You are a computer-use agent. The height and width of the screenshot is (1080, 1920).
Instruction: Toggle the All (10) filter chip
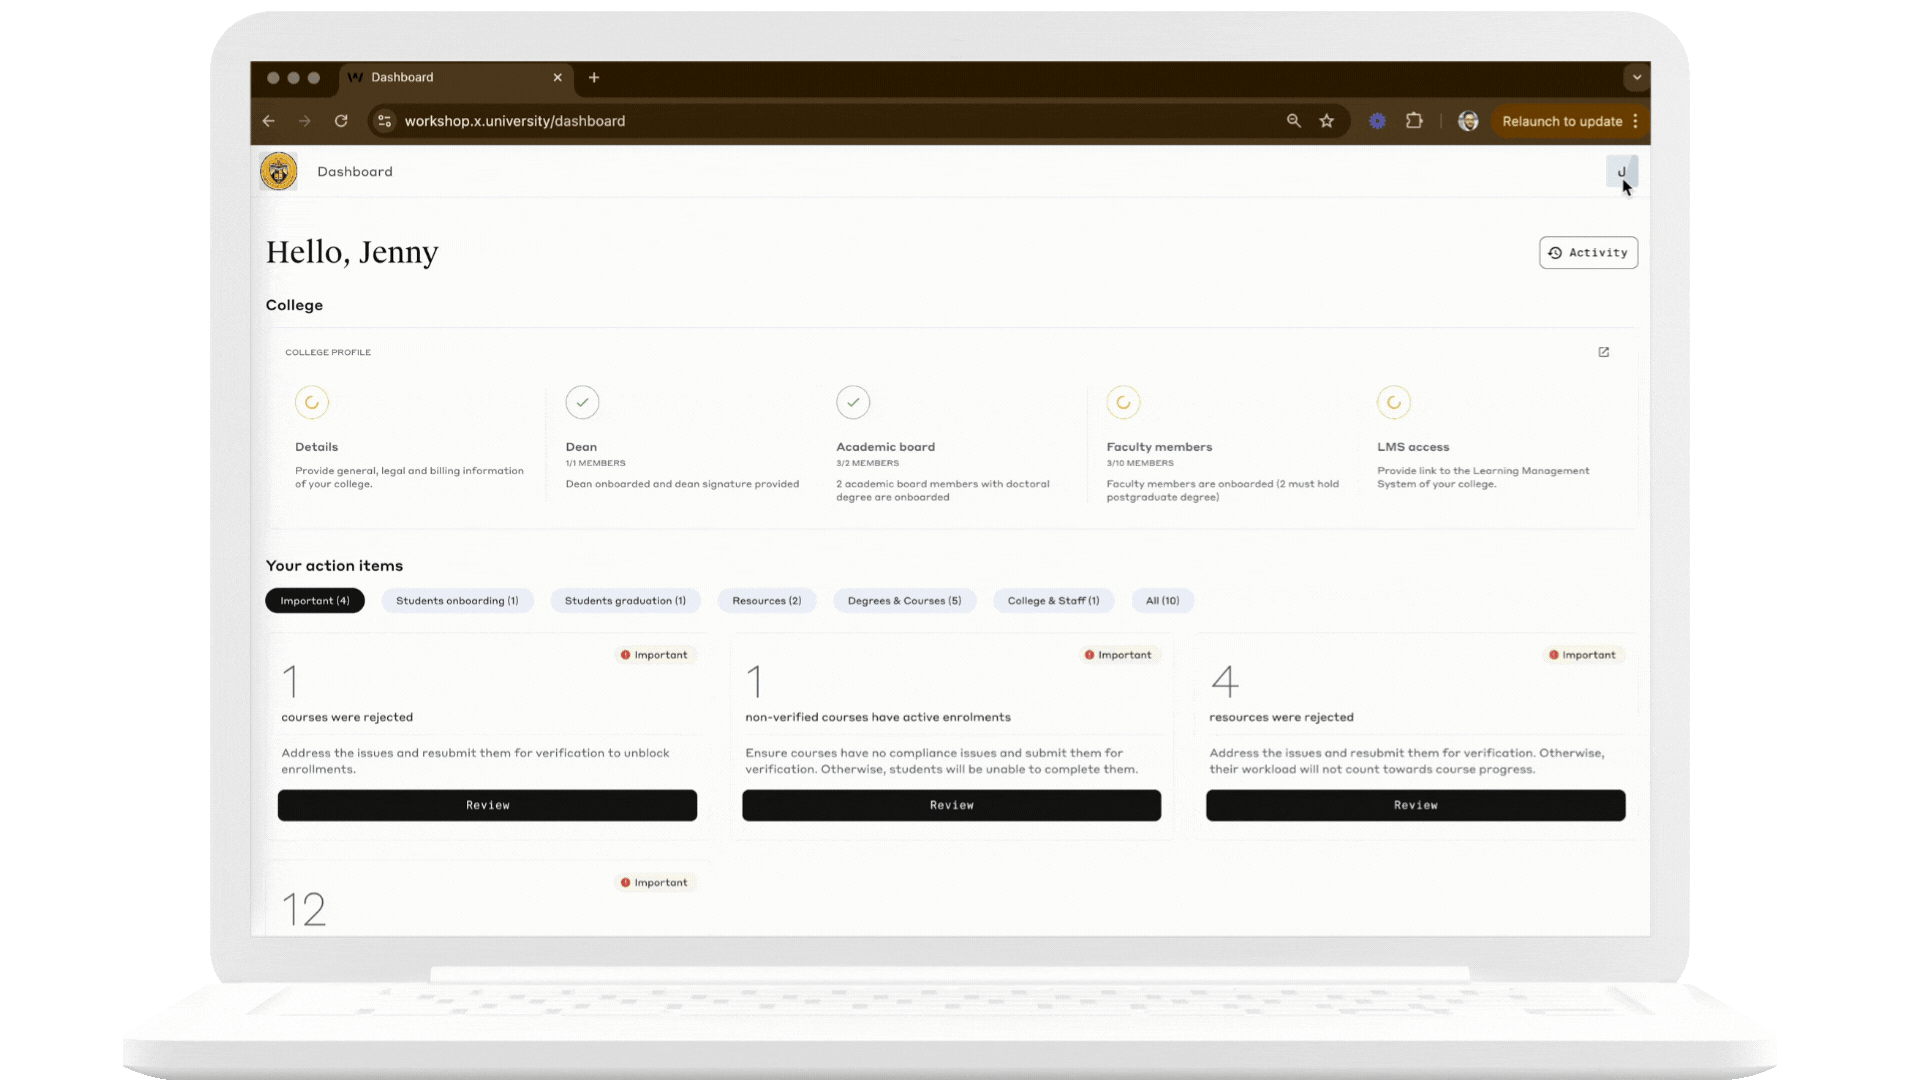click(x=1162, y=600)
